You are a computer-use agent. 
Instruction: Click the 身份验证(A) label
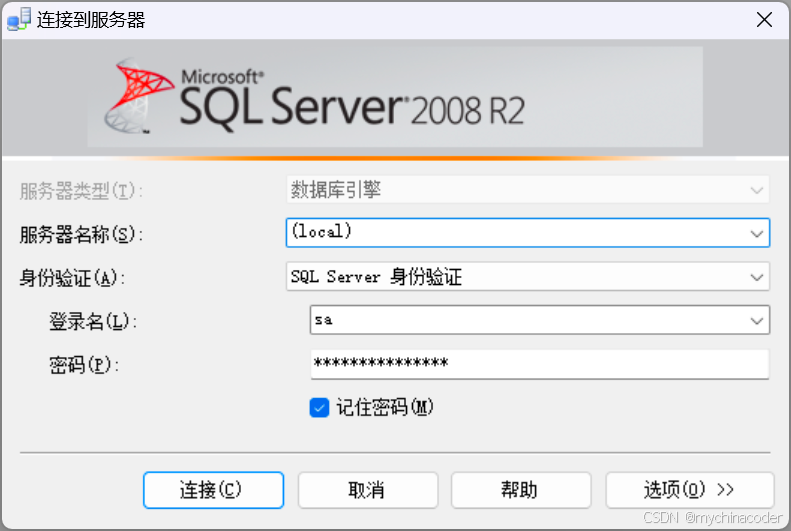click(x=72, y=278)
